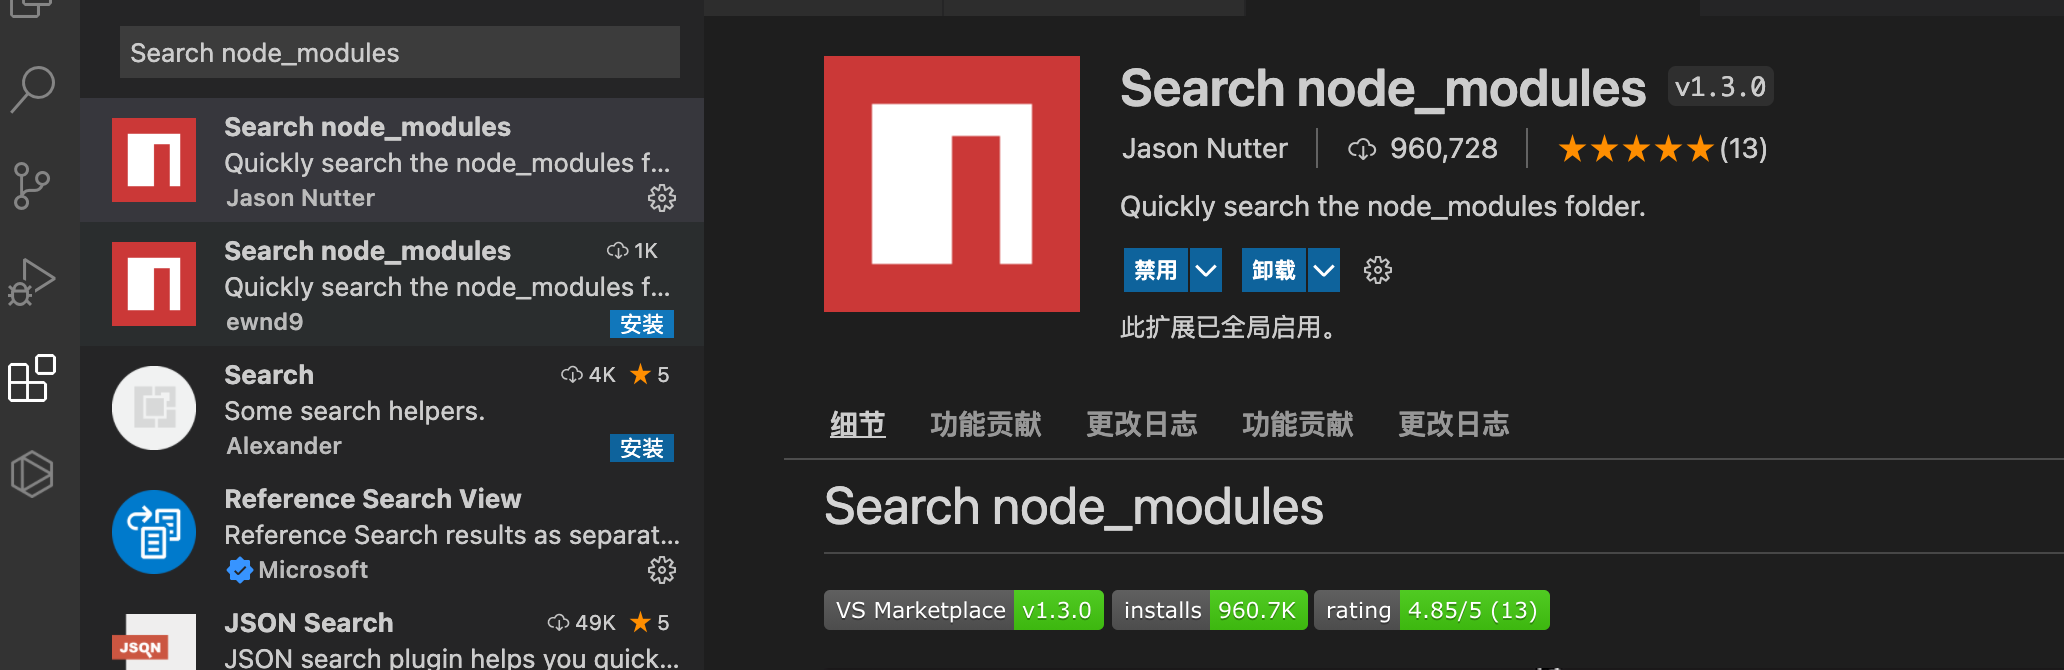Click the 禁用 disable button
This screenshot has width=2064, height=670.
1156,270
